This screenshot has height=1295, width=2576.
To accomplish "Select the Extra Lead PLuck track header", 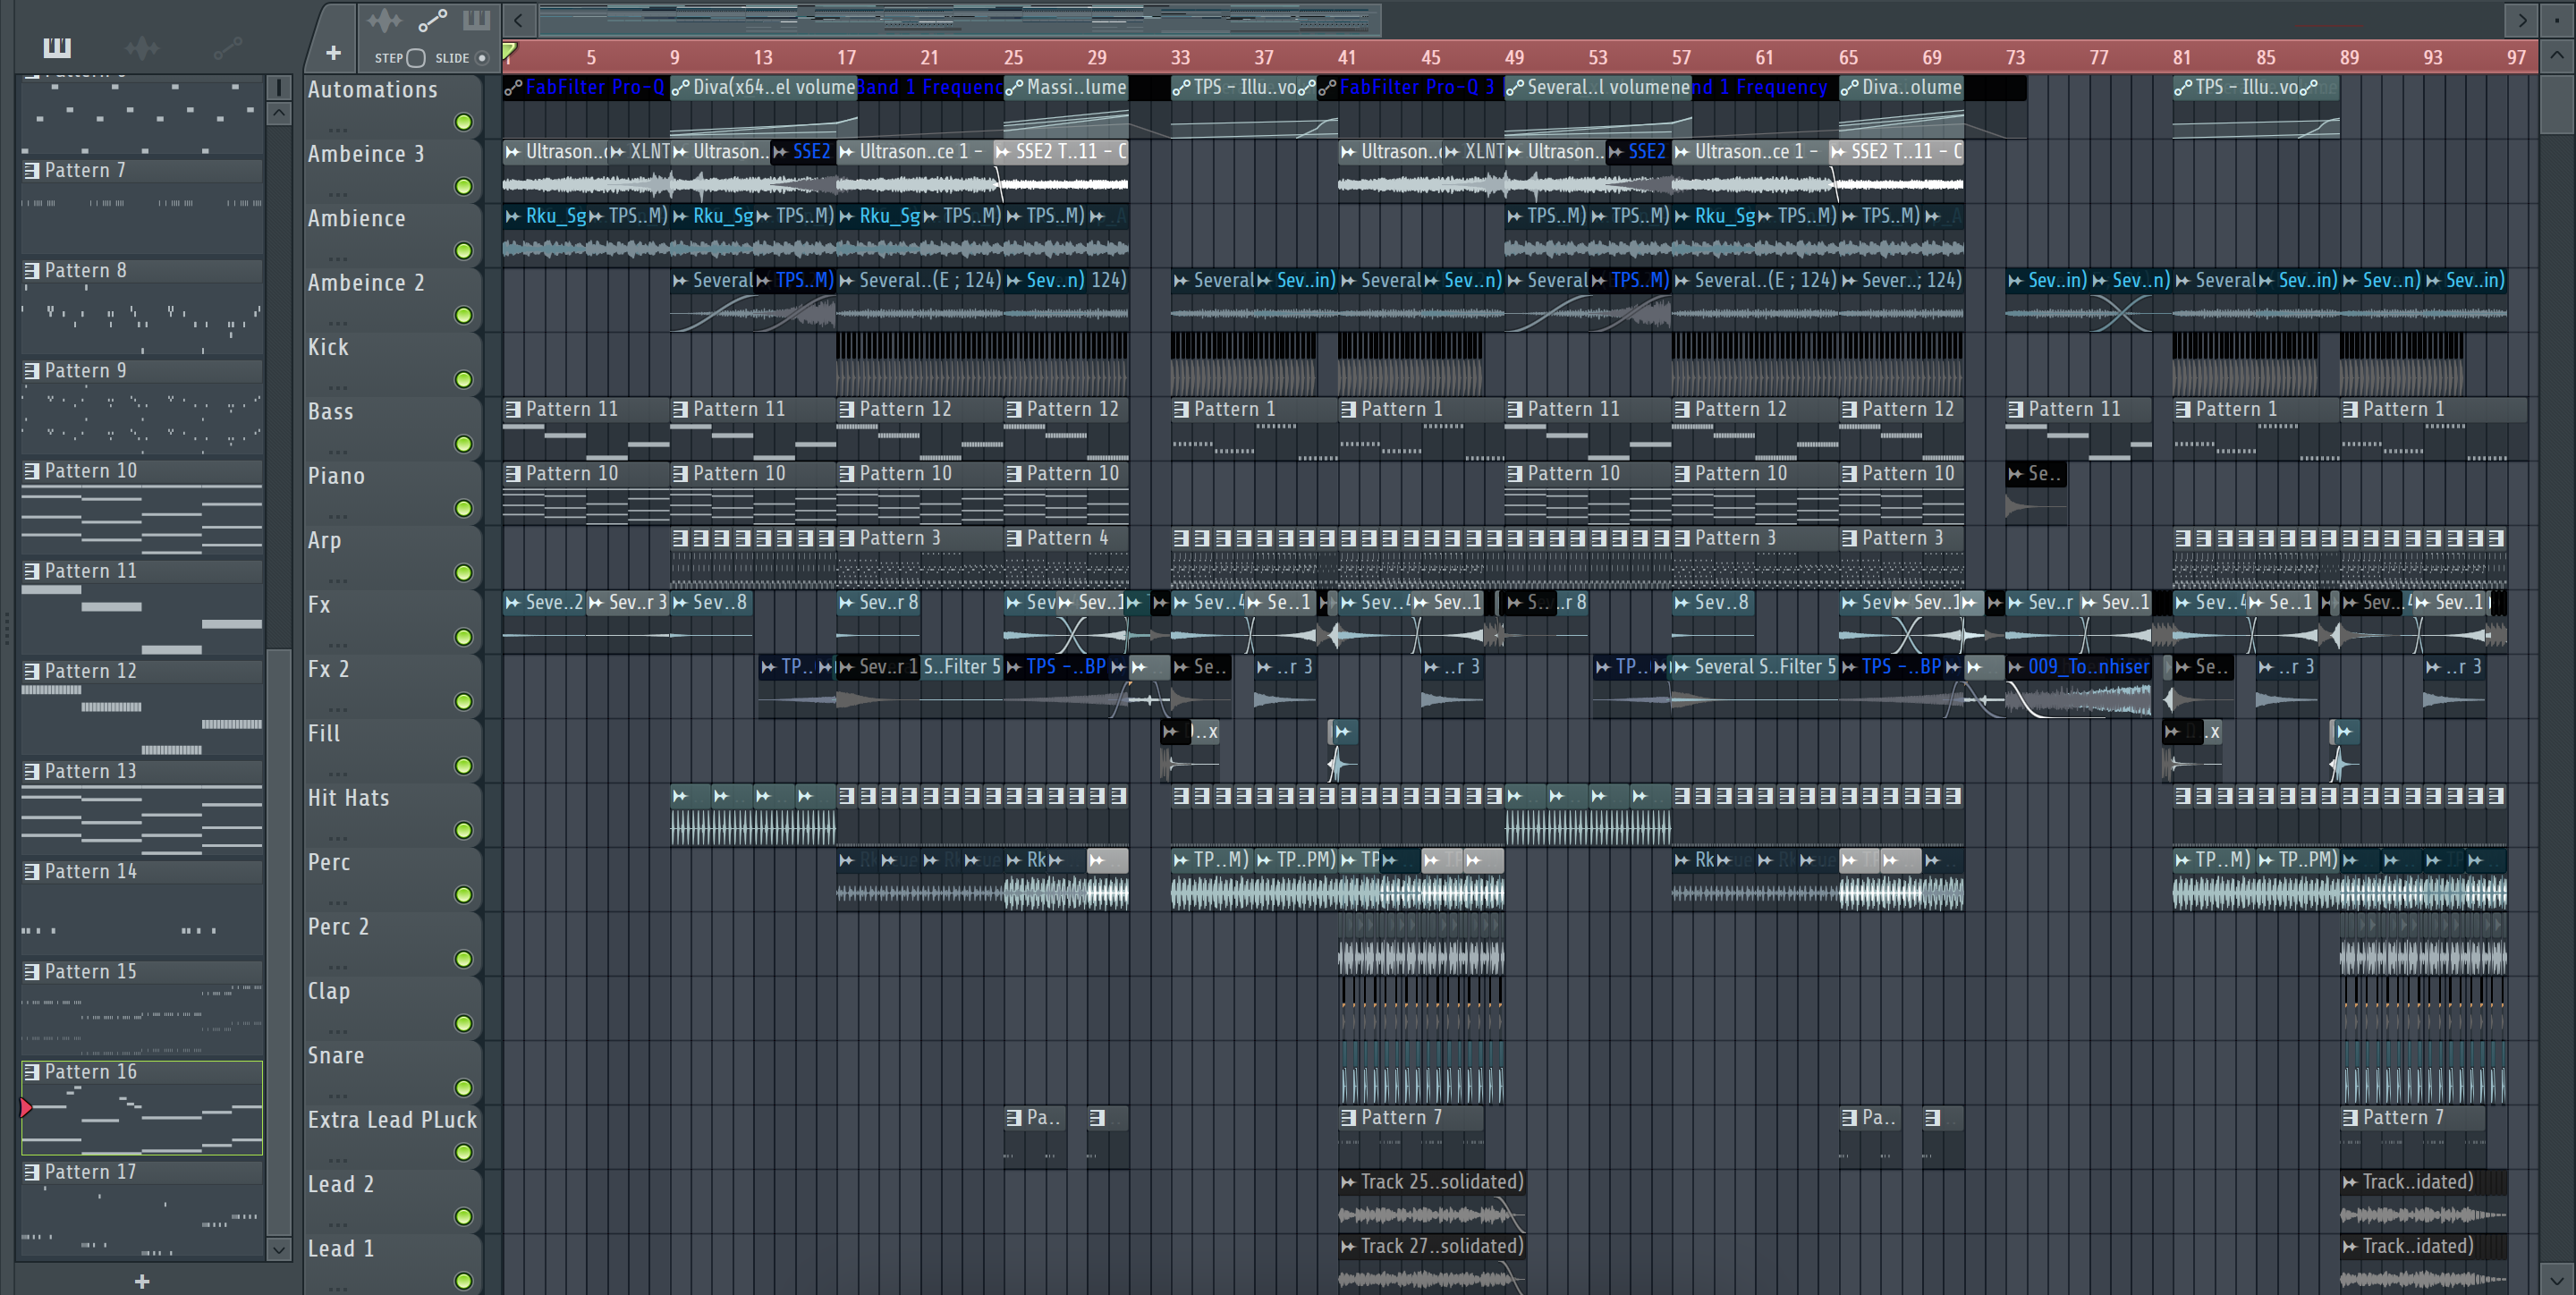I will (x=392, y=1135).
